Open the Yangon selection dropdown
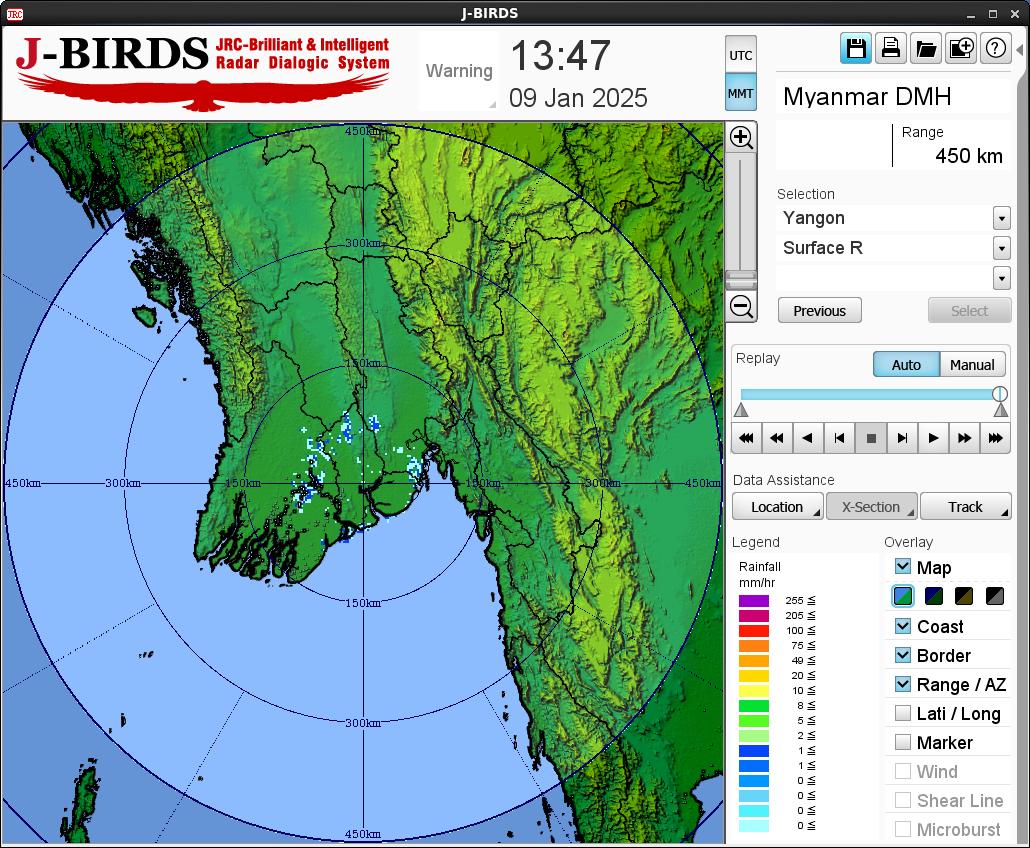This screenshot has width=1030, height=848. click(x=1001, y=218)
